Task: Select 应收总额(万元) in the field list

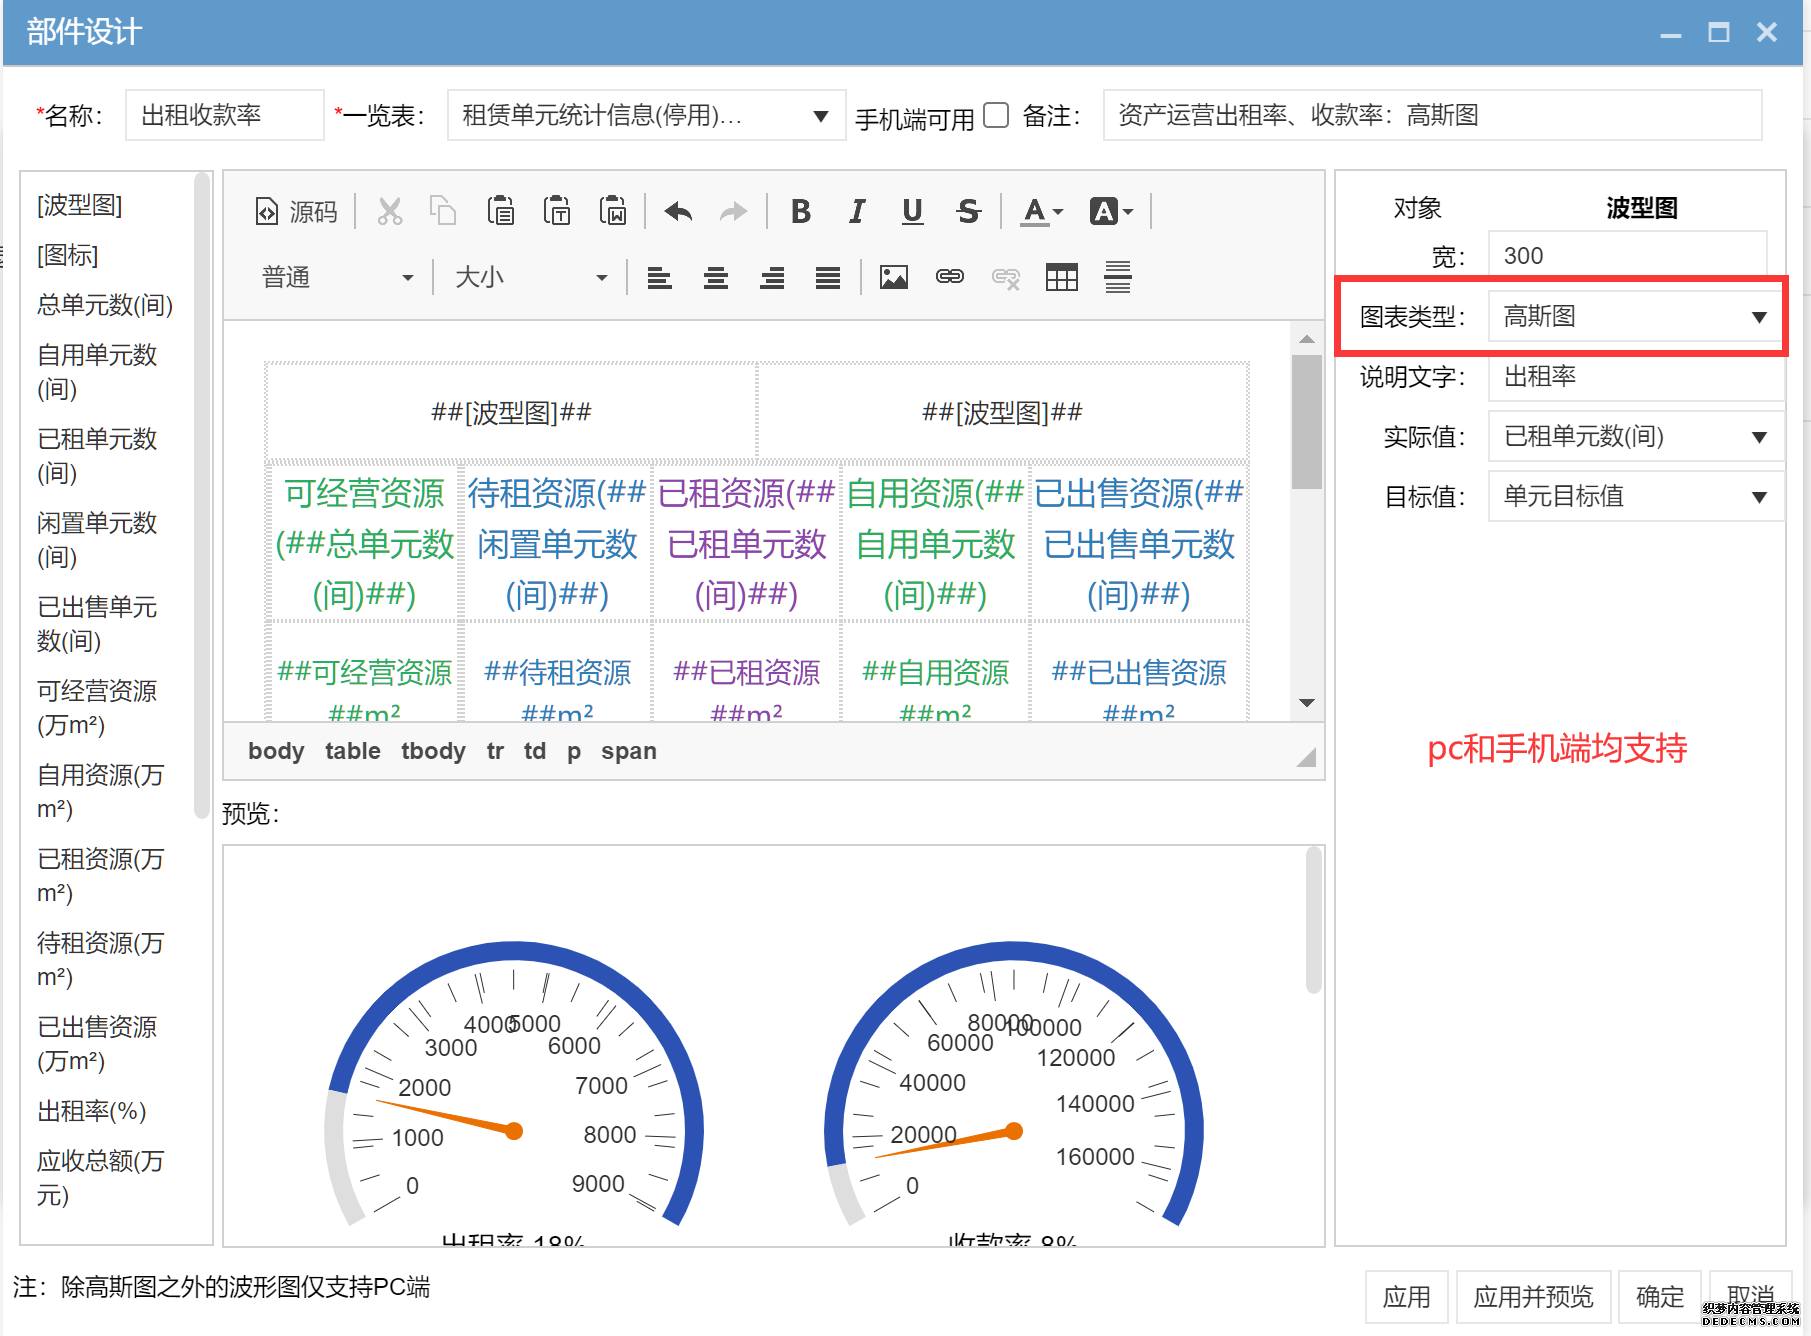Action: point(100,1178)
